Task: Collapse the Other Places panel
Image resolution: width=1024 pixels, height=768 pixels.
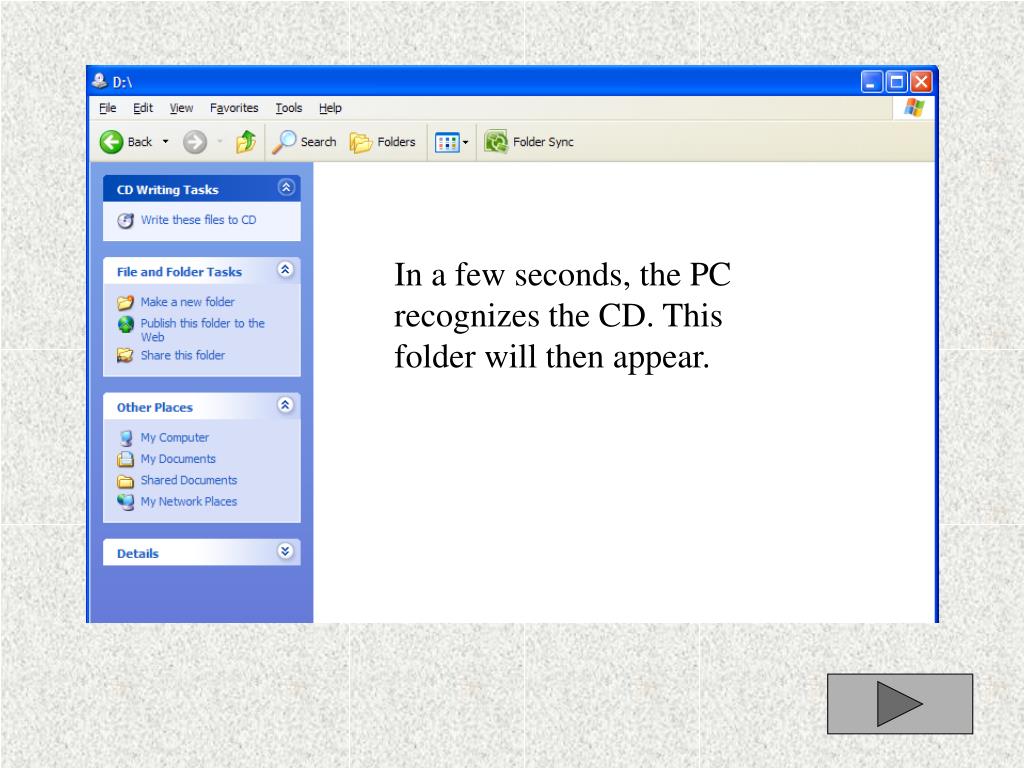Action: [x=285, y=405]
